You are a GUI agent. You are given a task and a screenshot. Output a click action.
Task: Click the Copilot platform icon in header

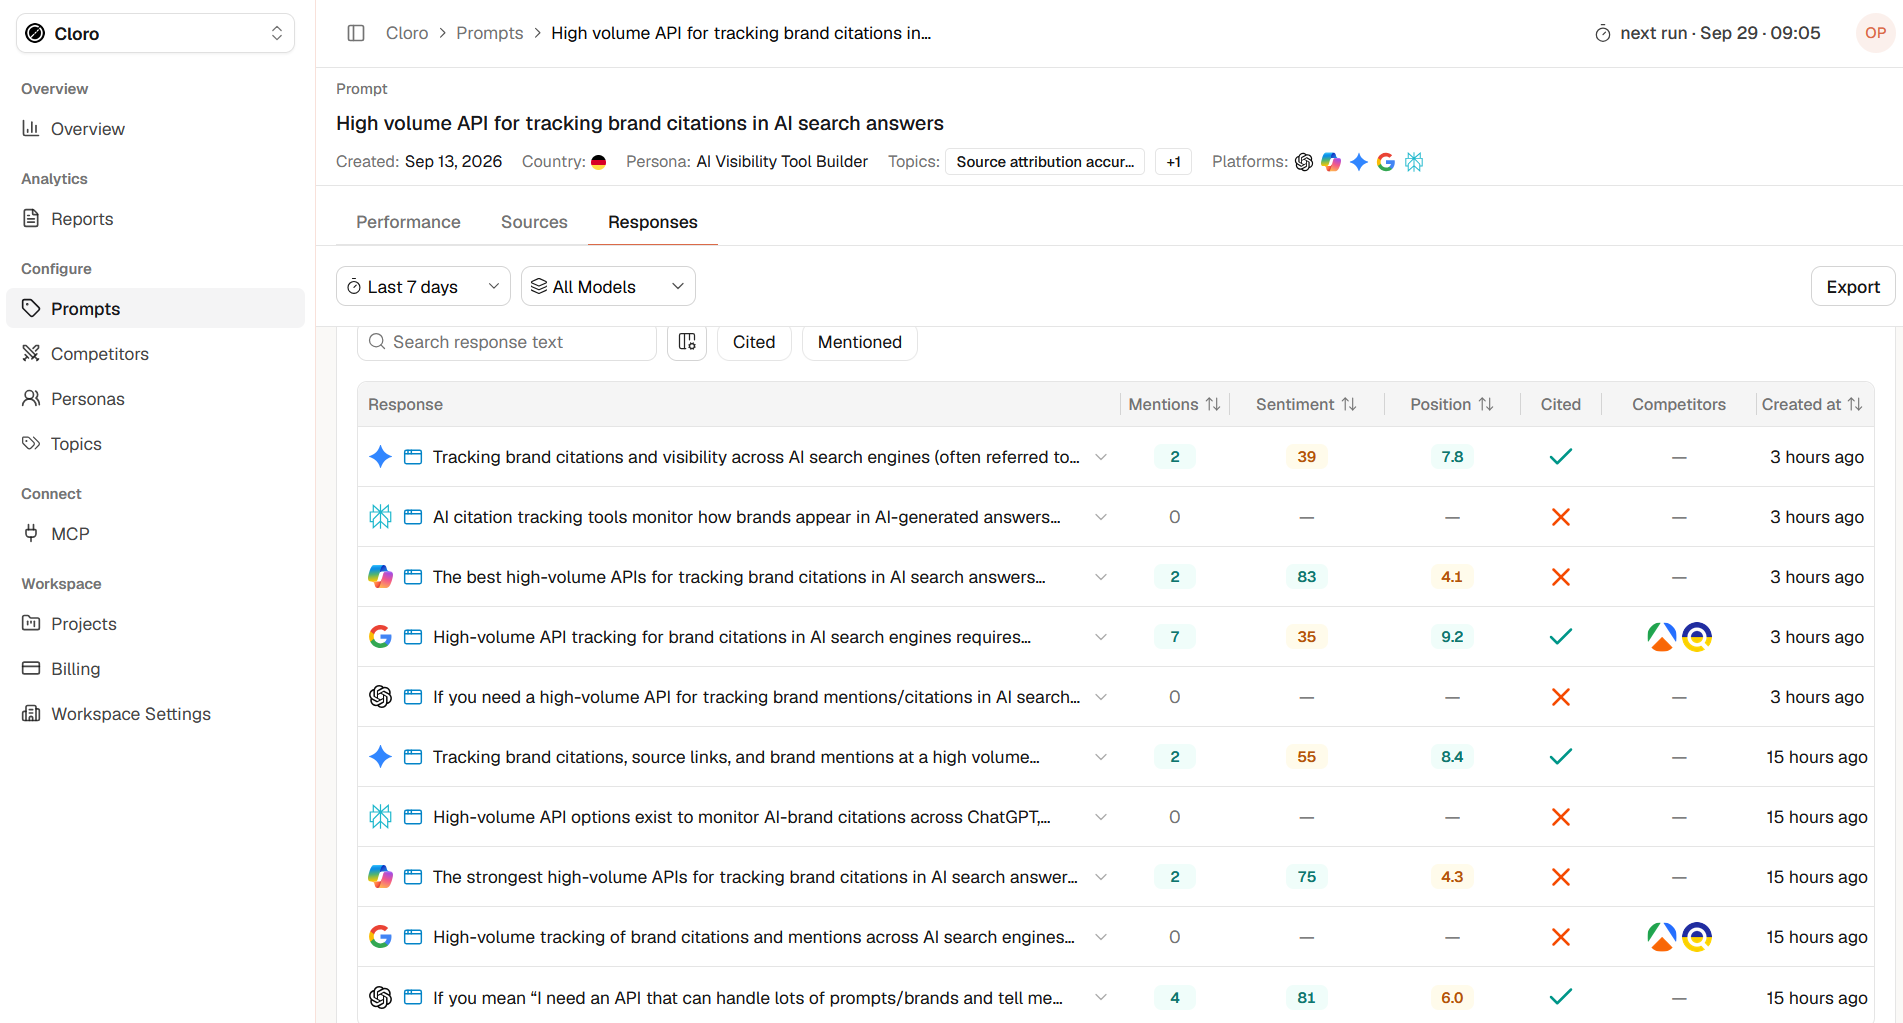coord(1331,162)
